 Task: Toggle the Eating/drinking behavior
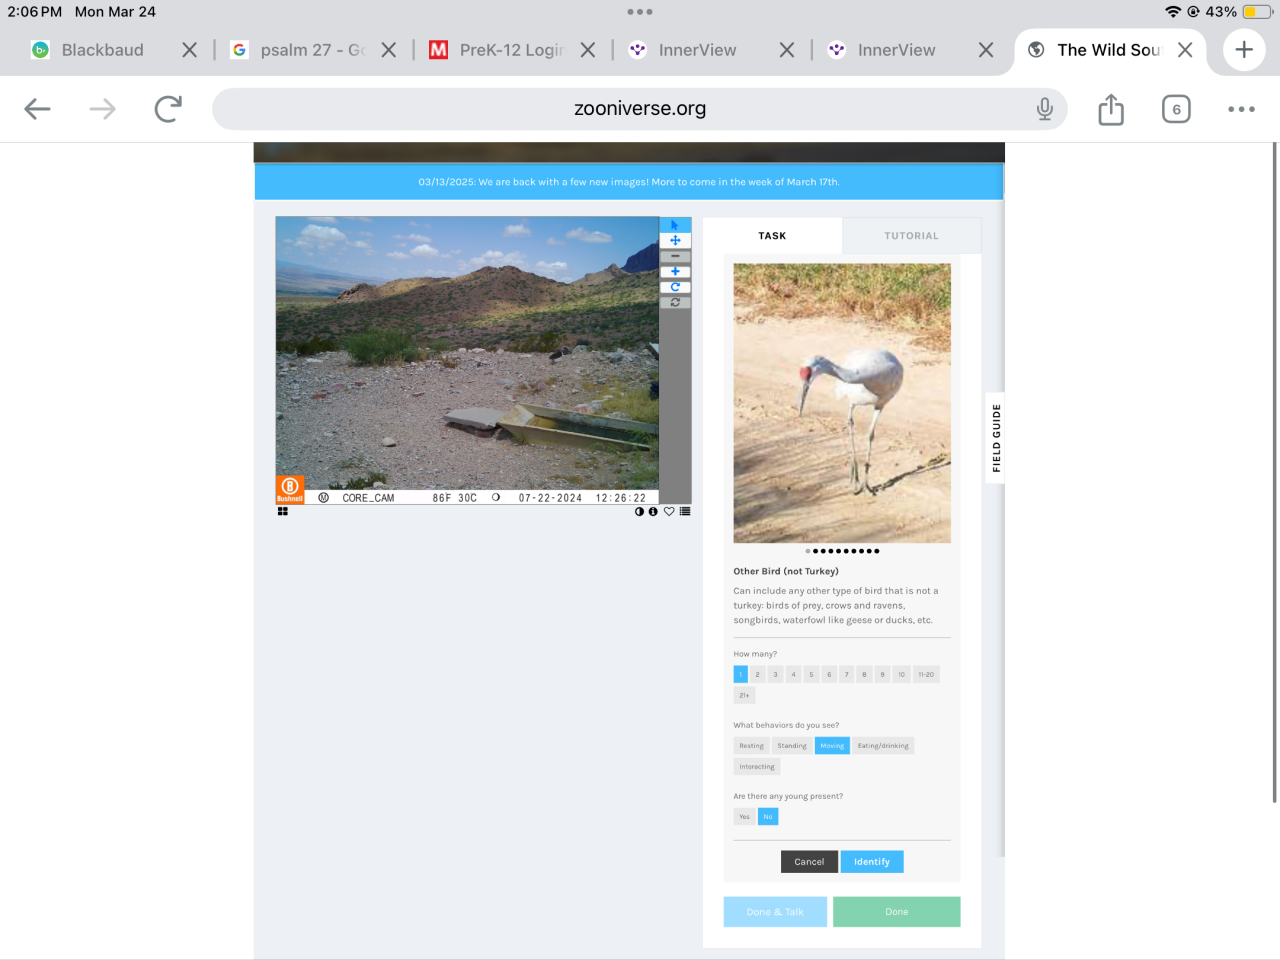point(883,746)
